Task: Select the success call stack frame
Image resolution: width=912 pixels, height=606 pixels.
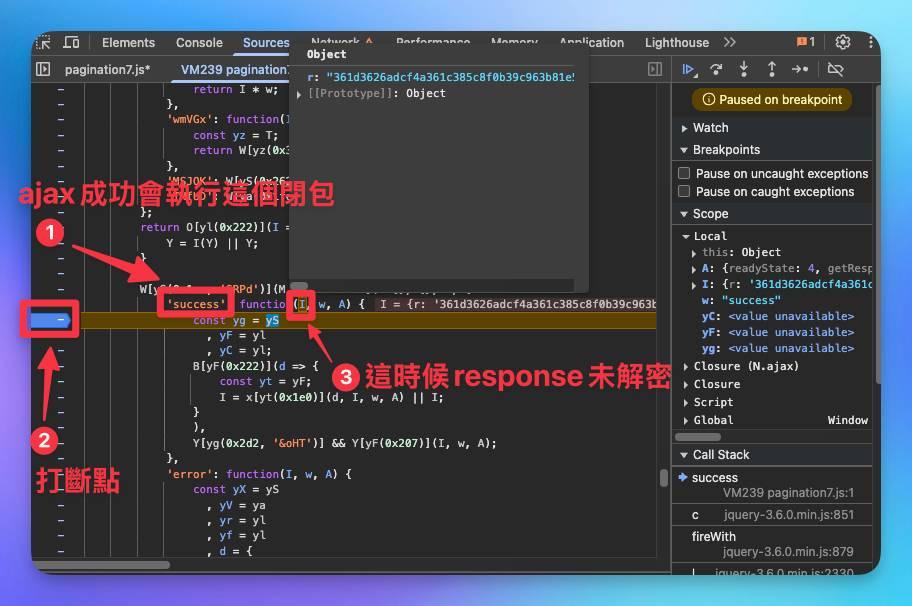Action: pyautogui.click(x=714, y=477)
